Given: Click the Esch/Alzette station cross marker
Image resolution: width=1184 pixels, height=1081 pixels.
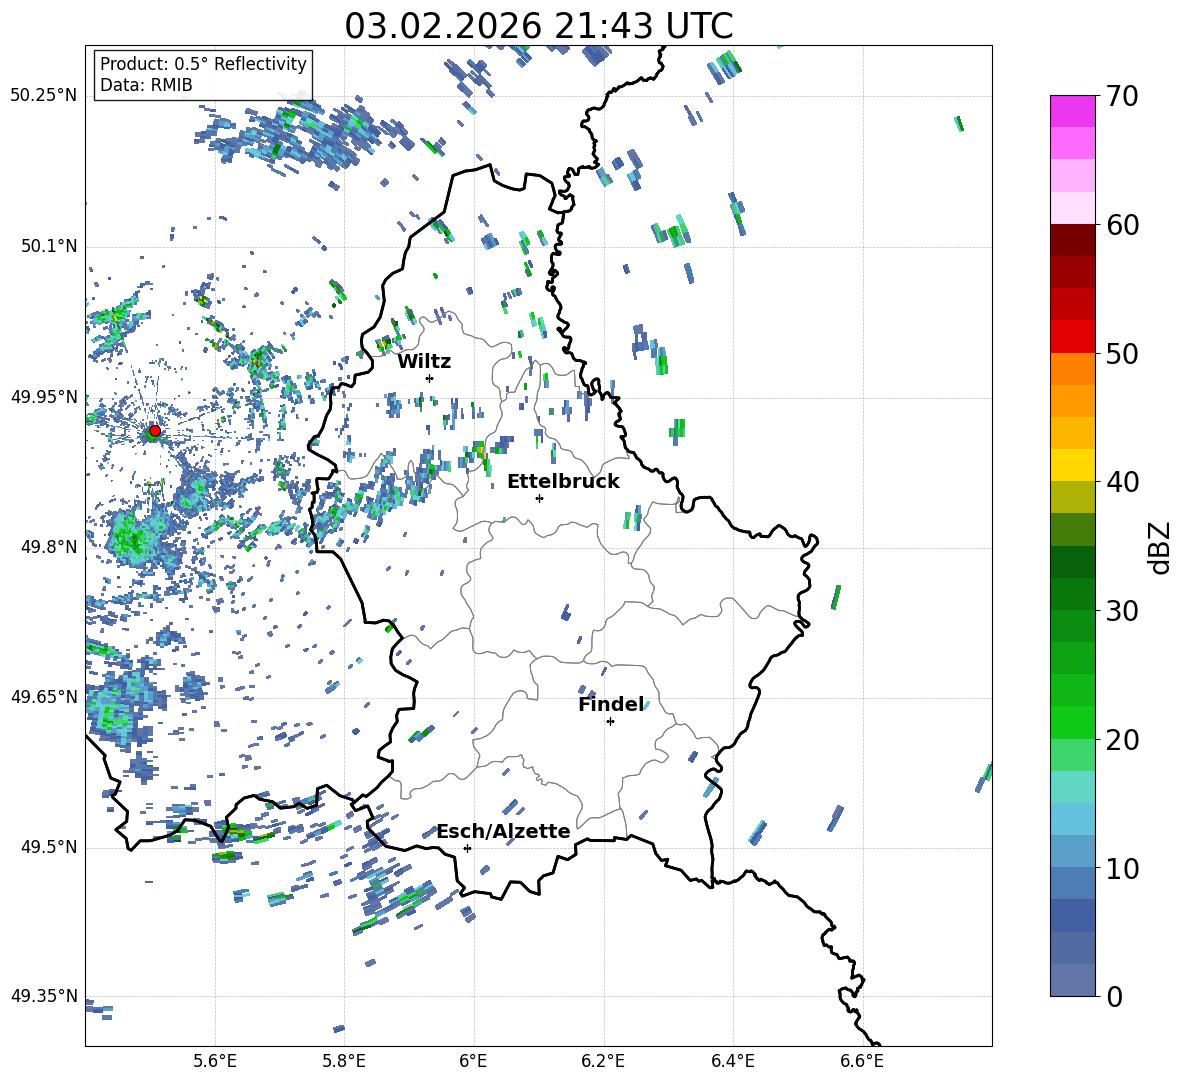Looking at the screenshot, I should (467, 848).
